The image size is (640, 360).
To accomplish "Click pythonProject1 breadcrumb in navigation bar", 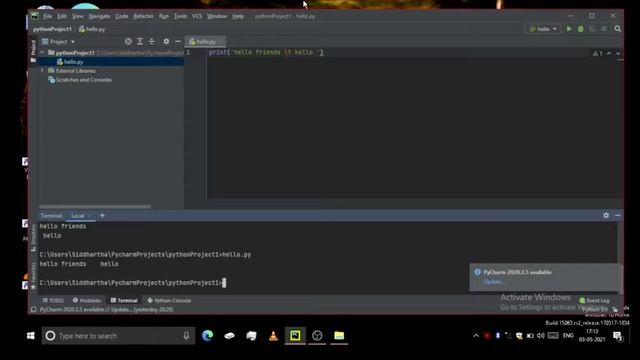I will point(52,29).
